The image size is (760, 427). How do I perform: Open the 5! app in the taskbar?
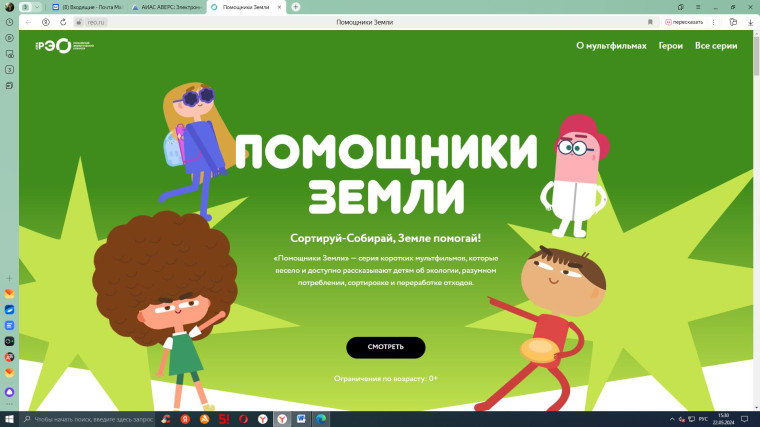[224, 419]
